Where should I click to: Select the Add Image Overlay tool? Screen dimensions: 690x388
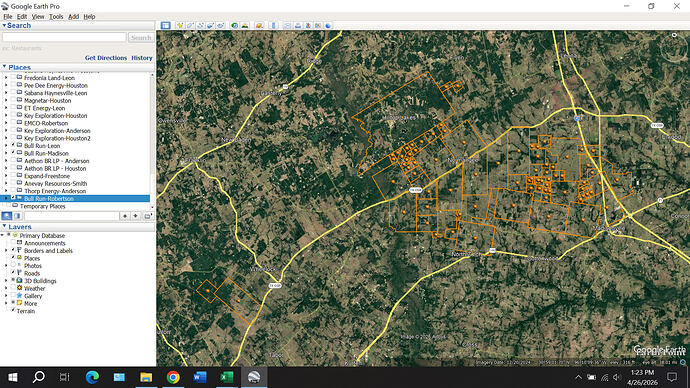pyautogui.click(x=210, y=26)
